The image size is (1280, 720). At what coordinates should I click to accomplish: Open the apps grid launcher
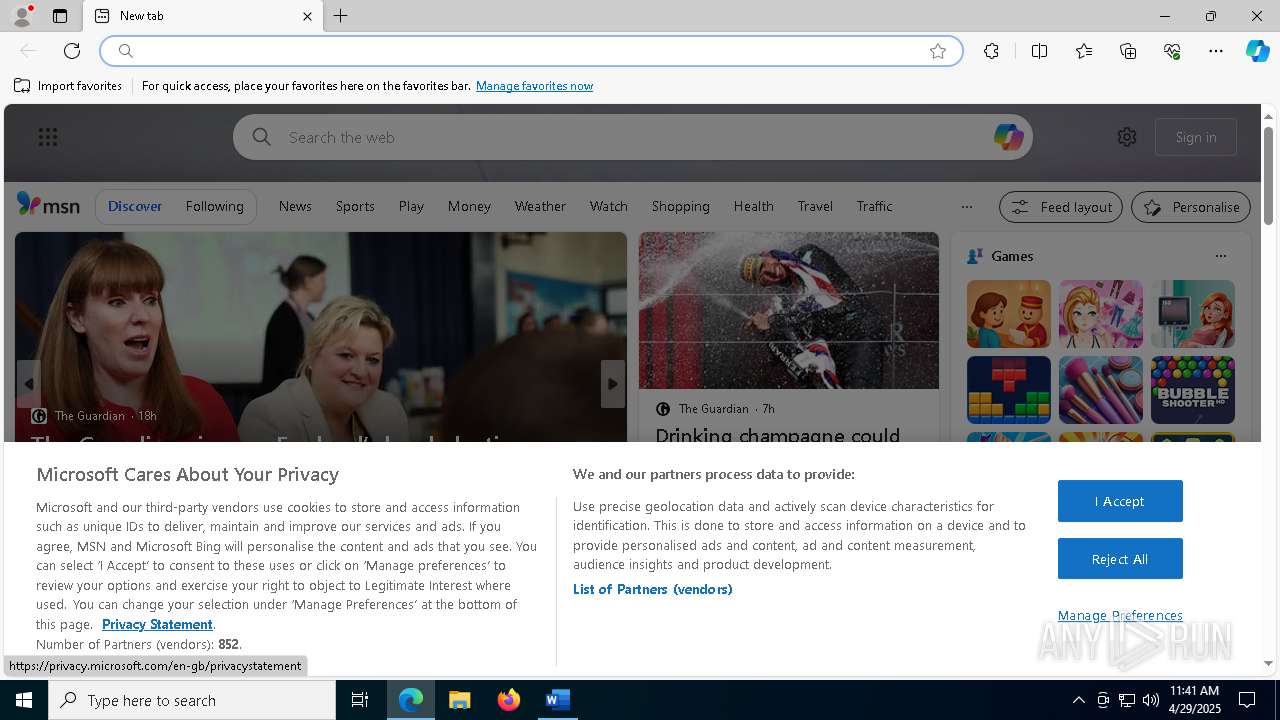point(48,137)
